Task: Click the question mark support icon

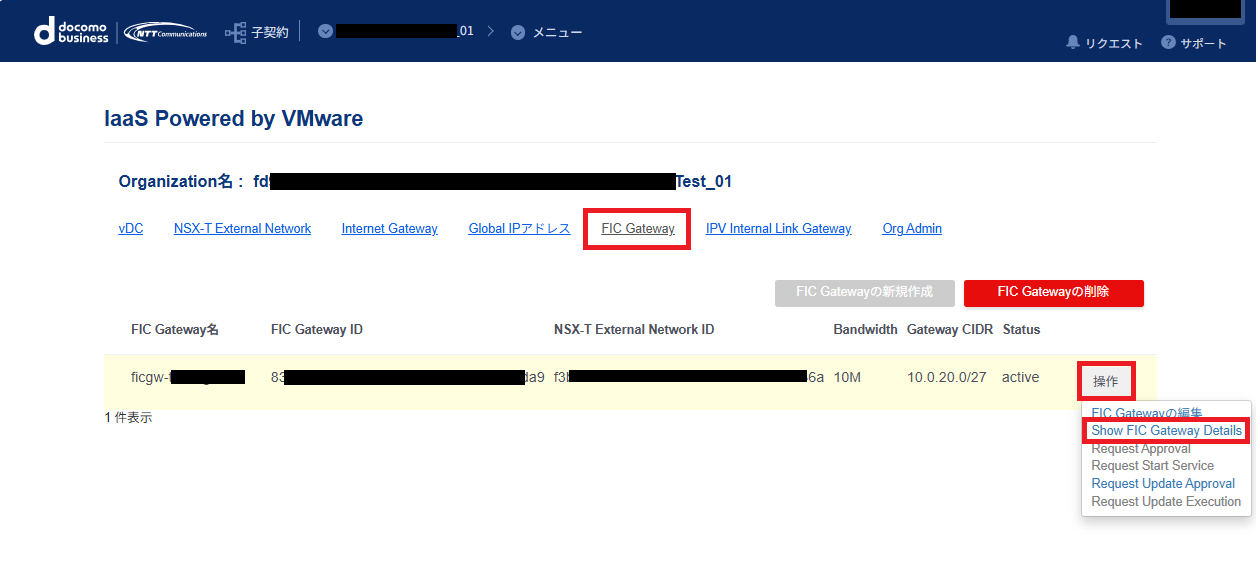Action: click(1168, 42)
